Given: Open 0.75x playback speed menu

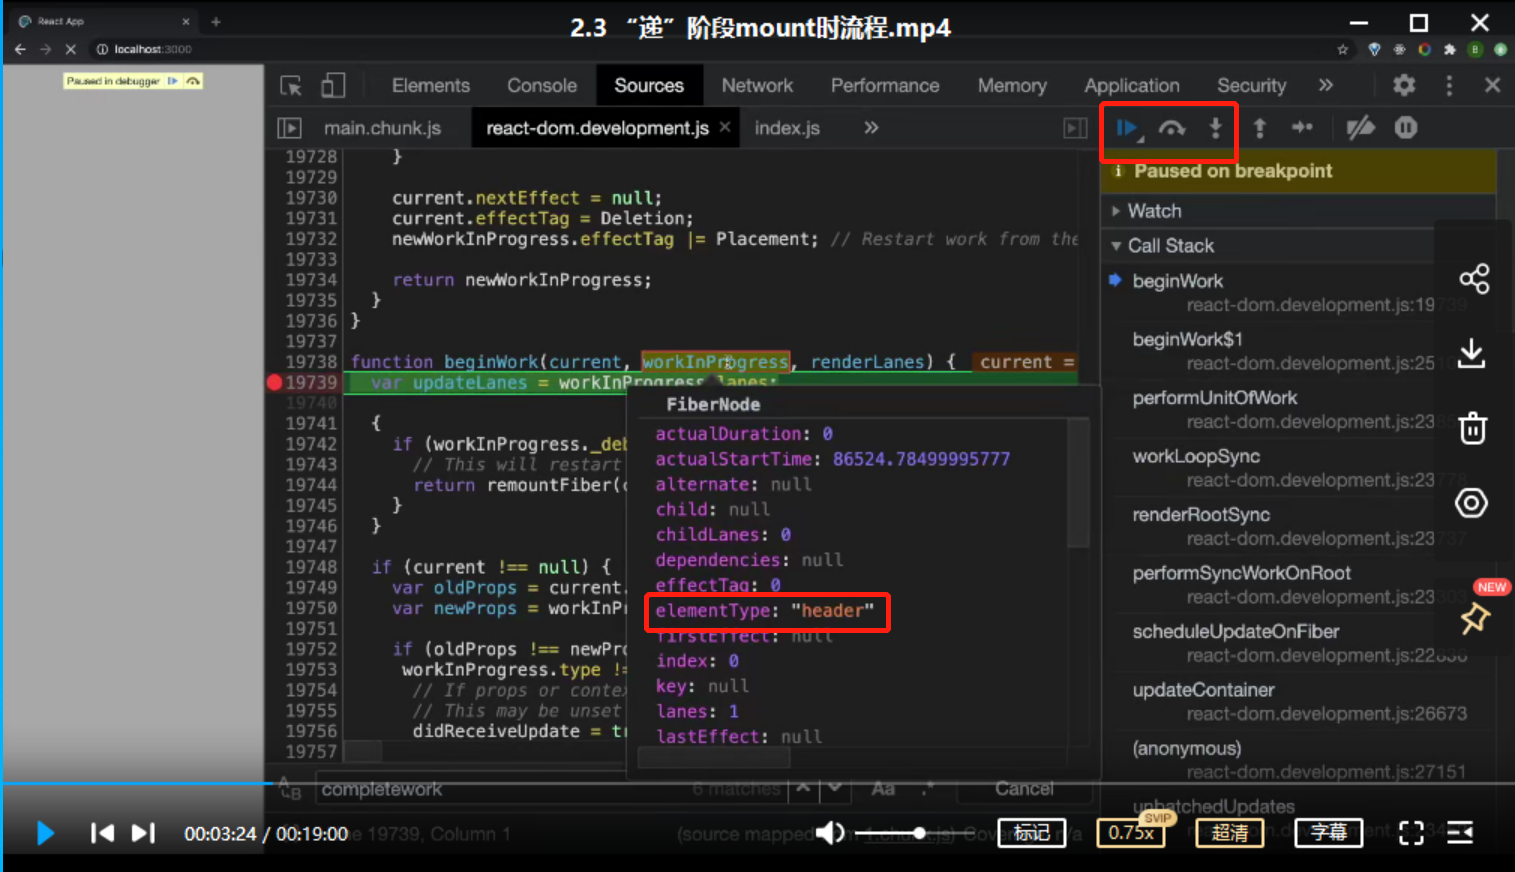Looking at the screenshot, I should [1131, 832].
